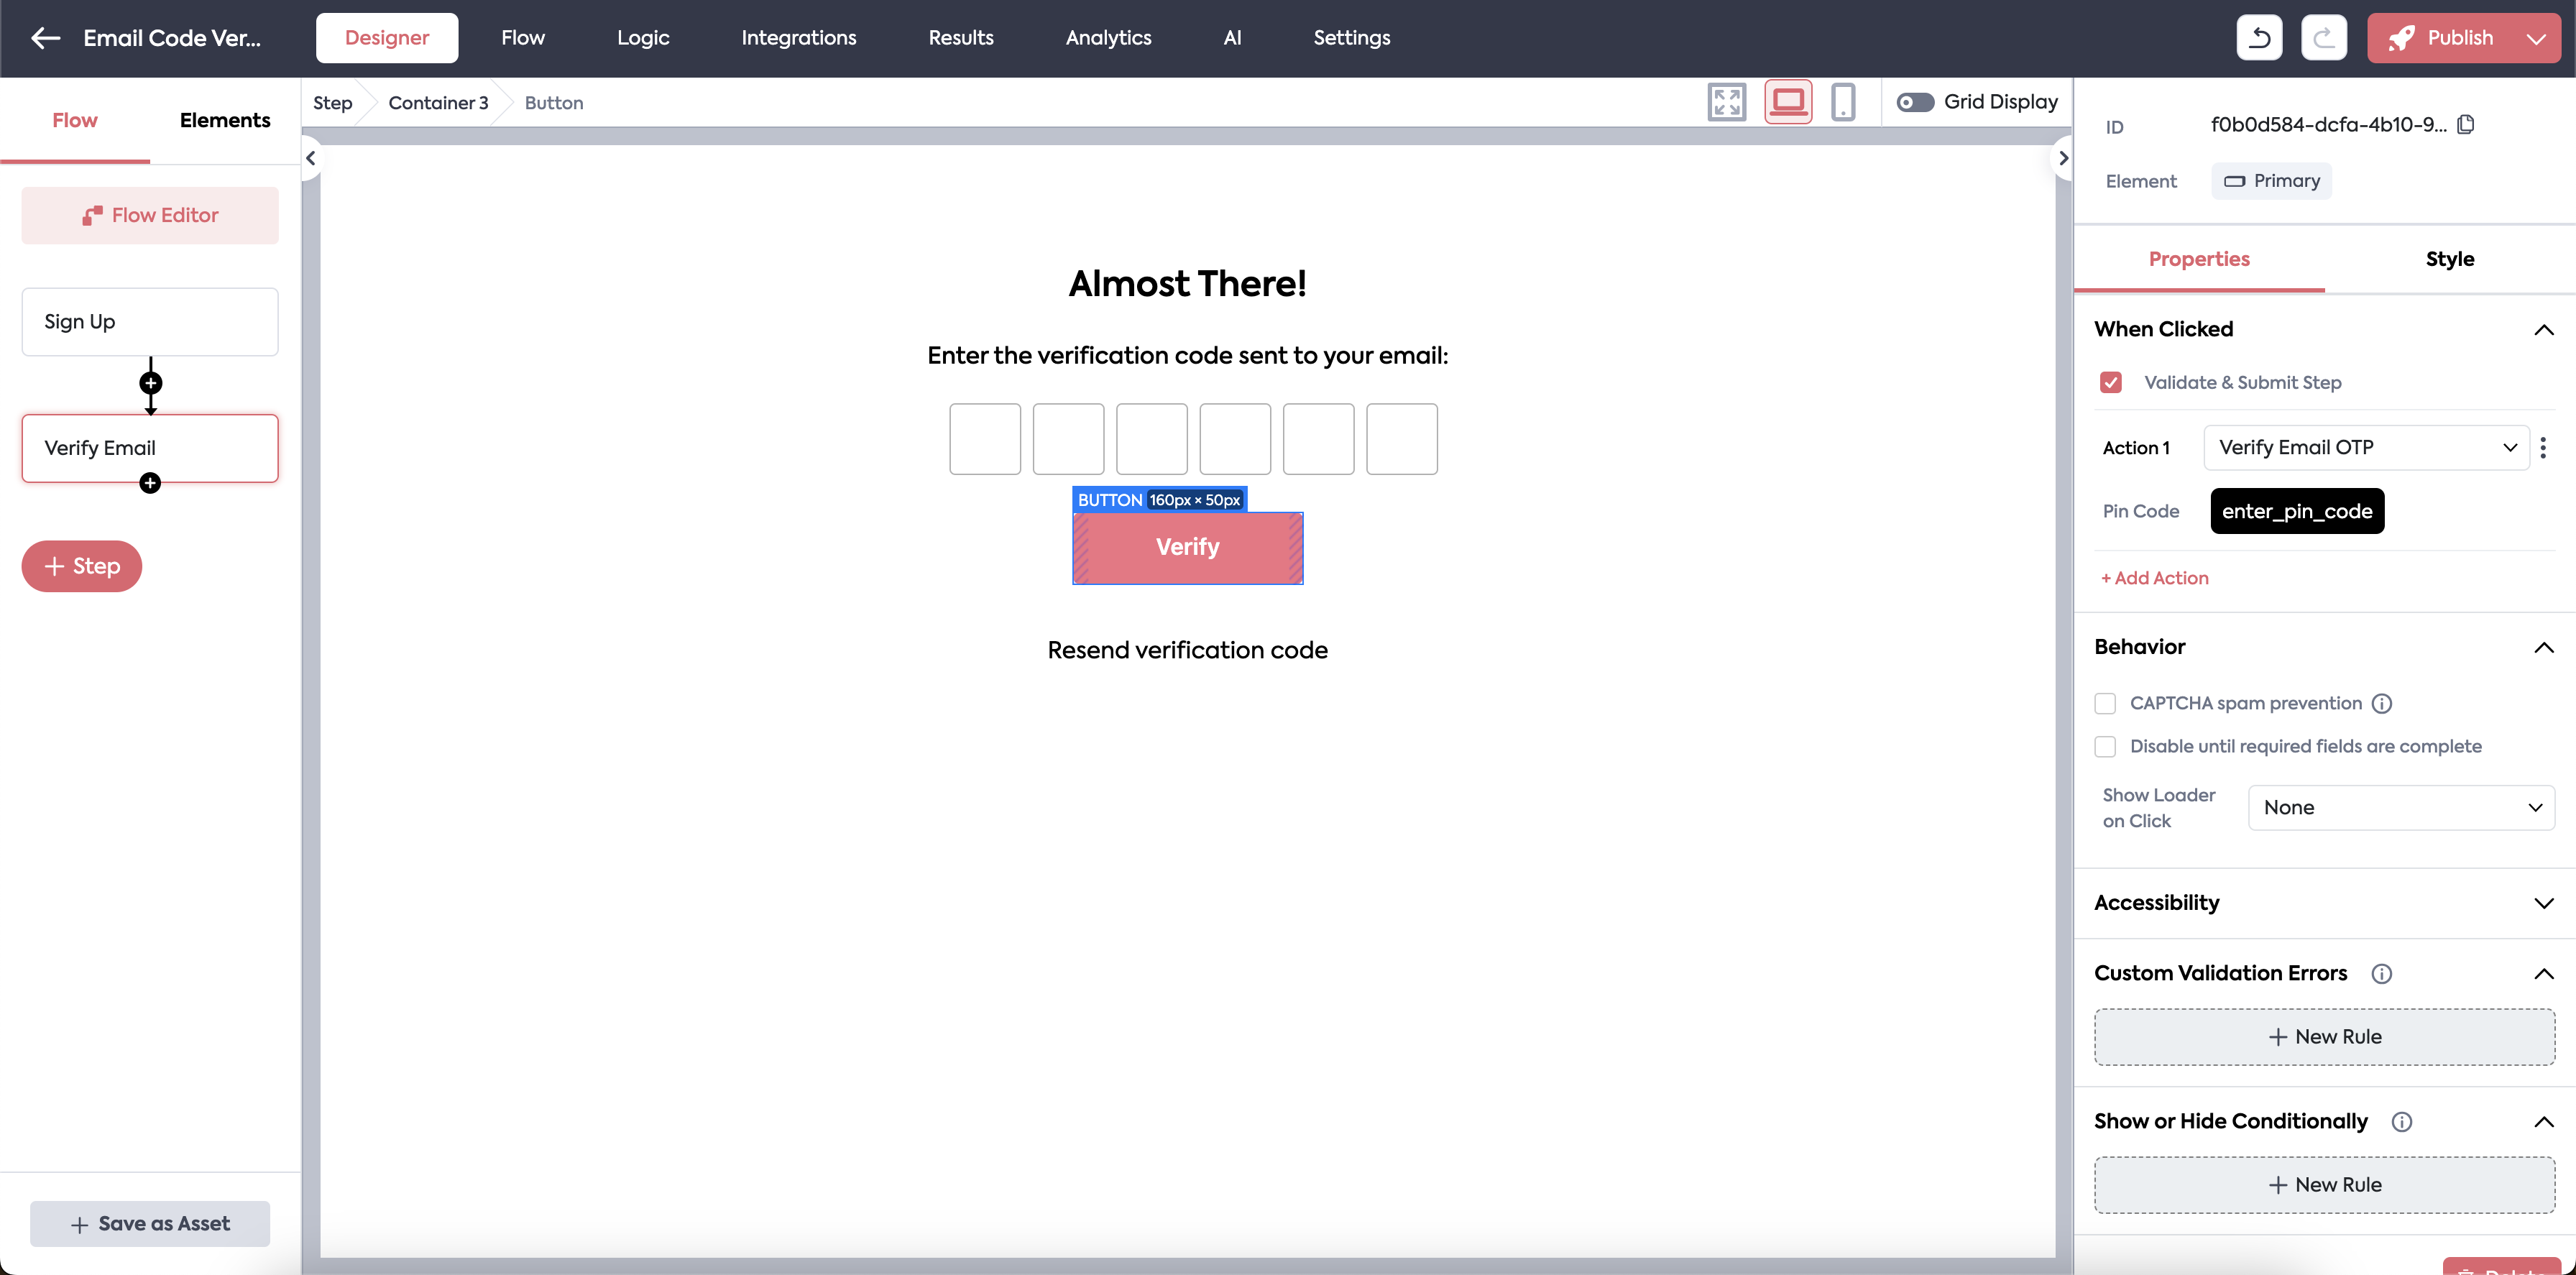Uncheck Validate & Submit Step
This screenshot has width=2576, height=1275.
click(x=2111, y=382)
